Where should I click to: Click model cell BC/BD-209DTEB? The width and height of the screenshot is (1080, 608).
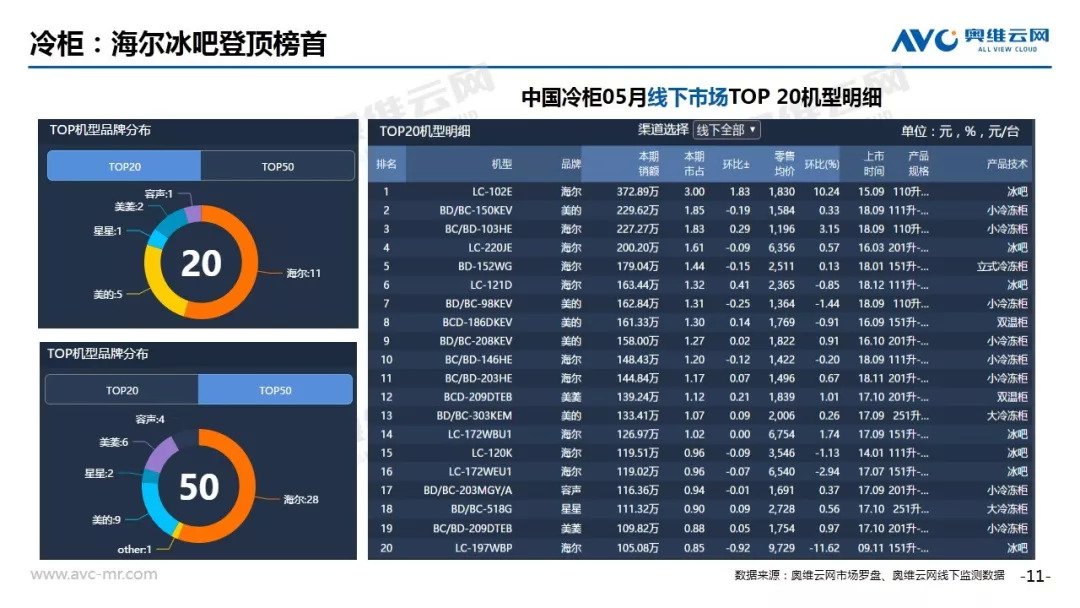point(473,528)
